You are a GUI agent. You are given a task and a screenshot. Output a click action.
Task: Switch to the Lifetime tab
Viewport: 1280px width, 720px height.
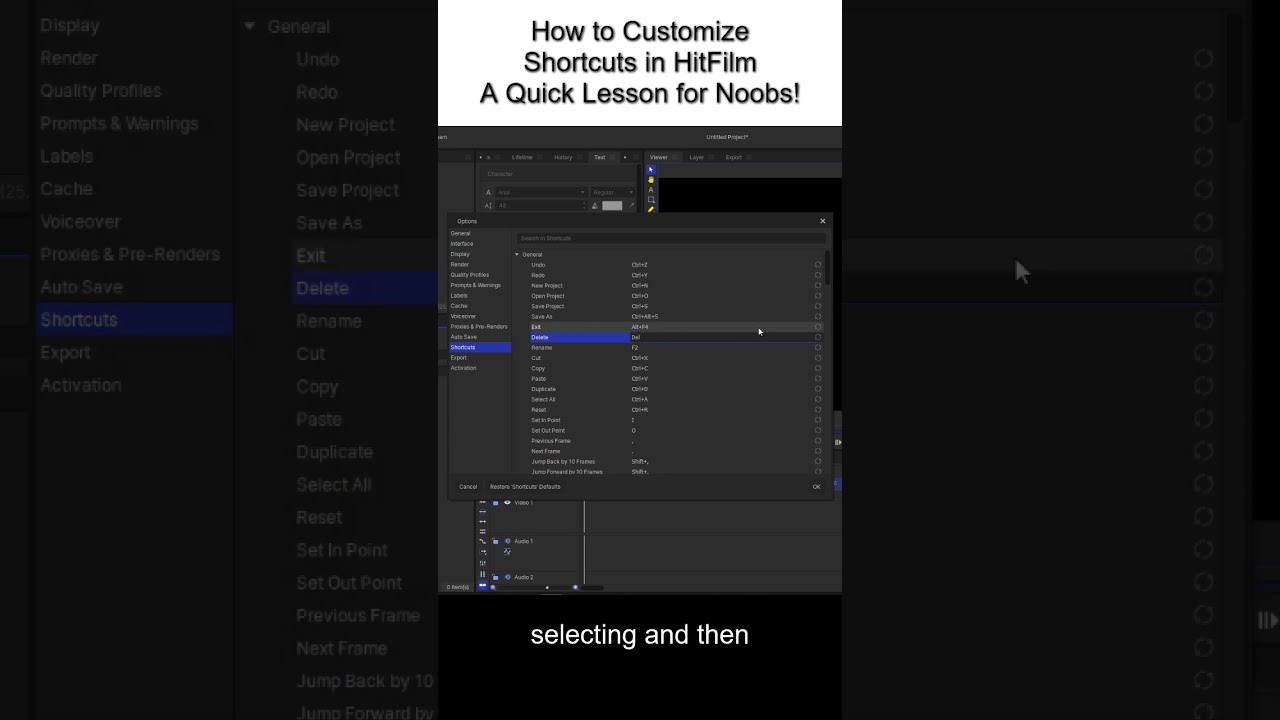[522, 157]
